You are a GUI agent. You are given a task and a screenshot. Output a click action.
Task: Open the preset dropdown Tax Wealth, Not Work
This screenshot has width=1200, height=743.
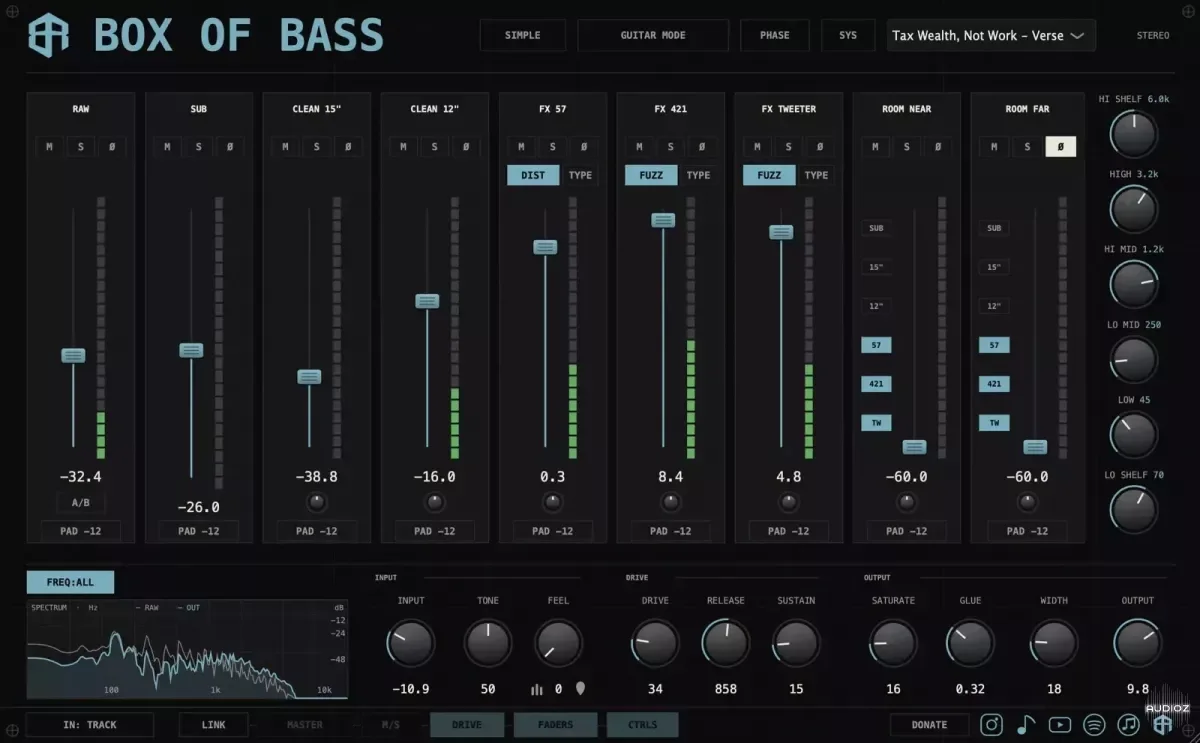tap(991, 35)
